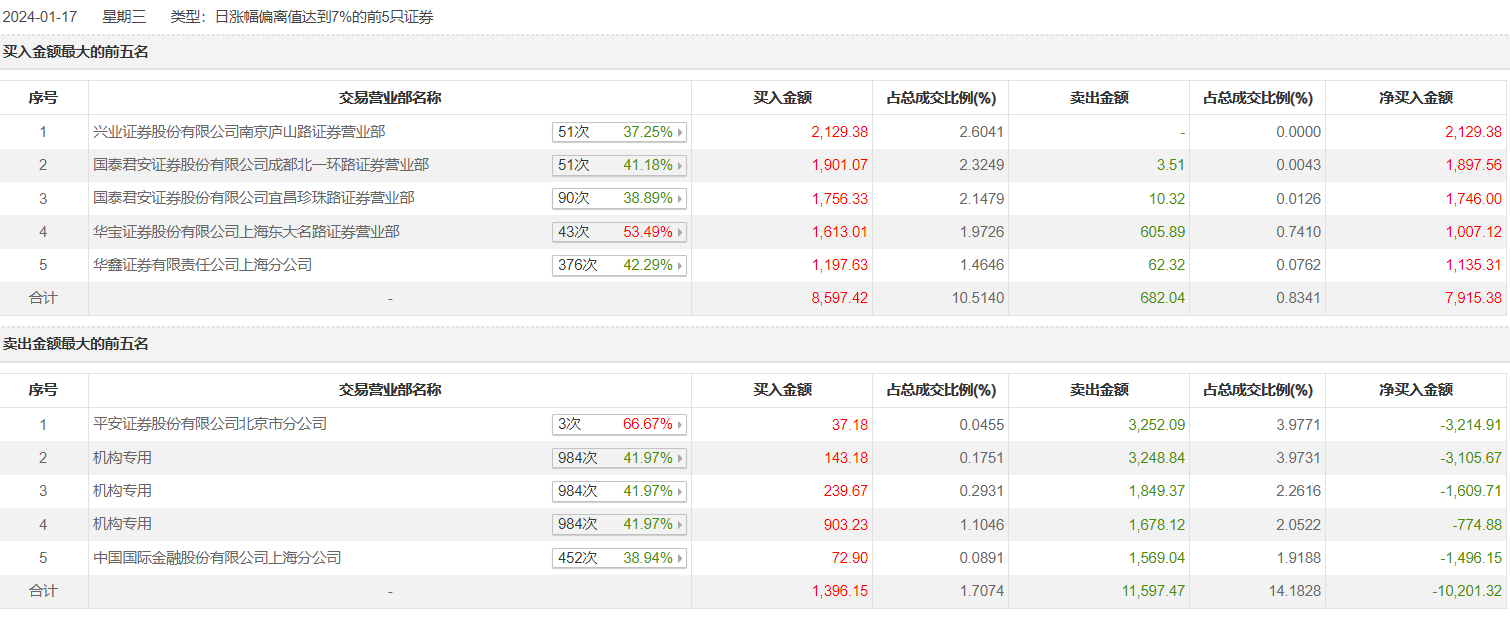The image size is (1510, 617).
Task: Open 华鑫证券 376次 stats dropdown arrow
Action: tap(680, 266)
